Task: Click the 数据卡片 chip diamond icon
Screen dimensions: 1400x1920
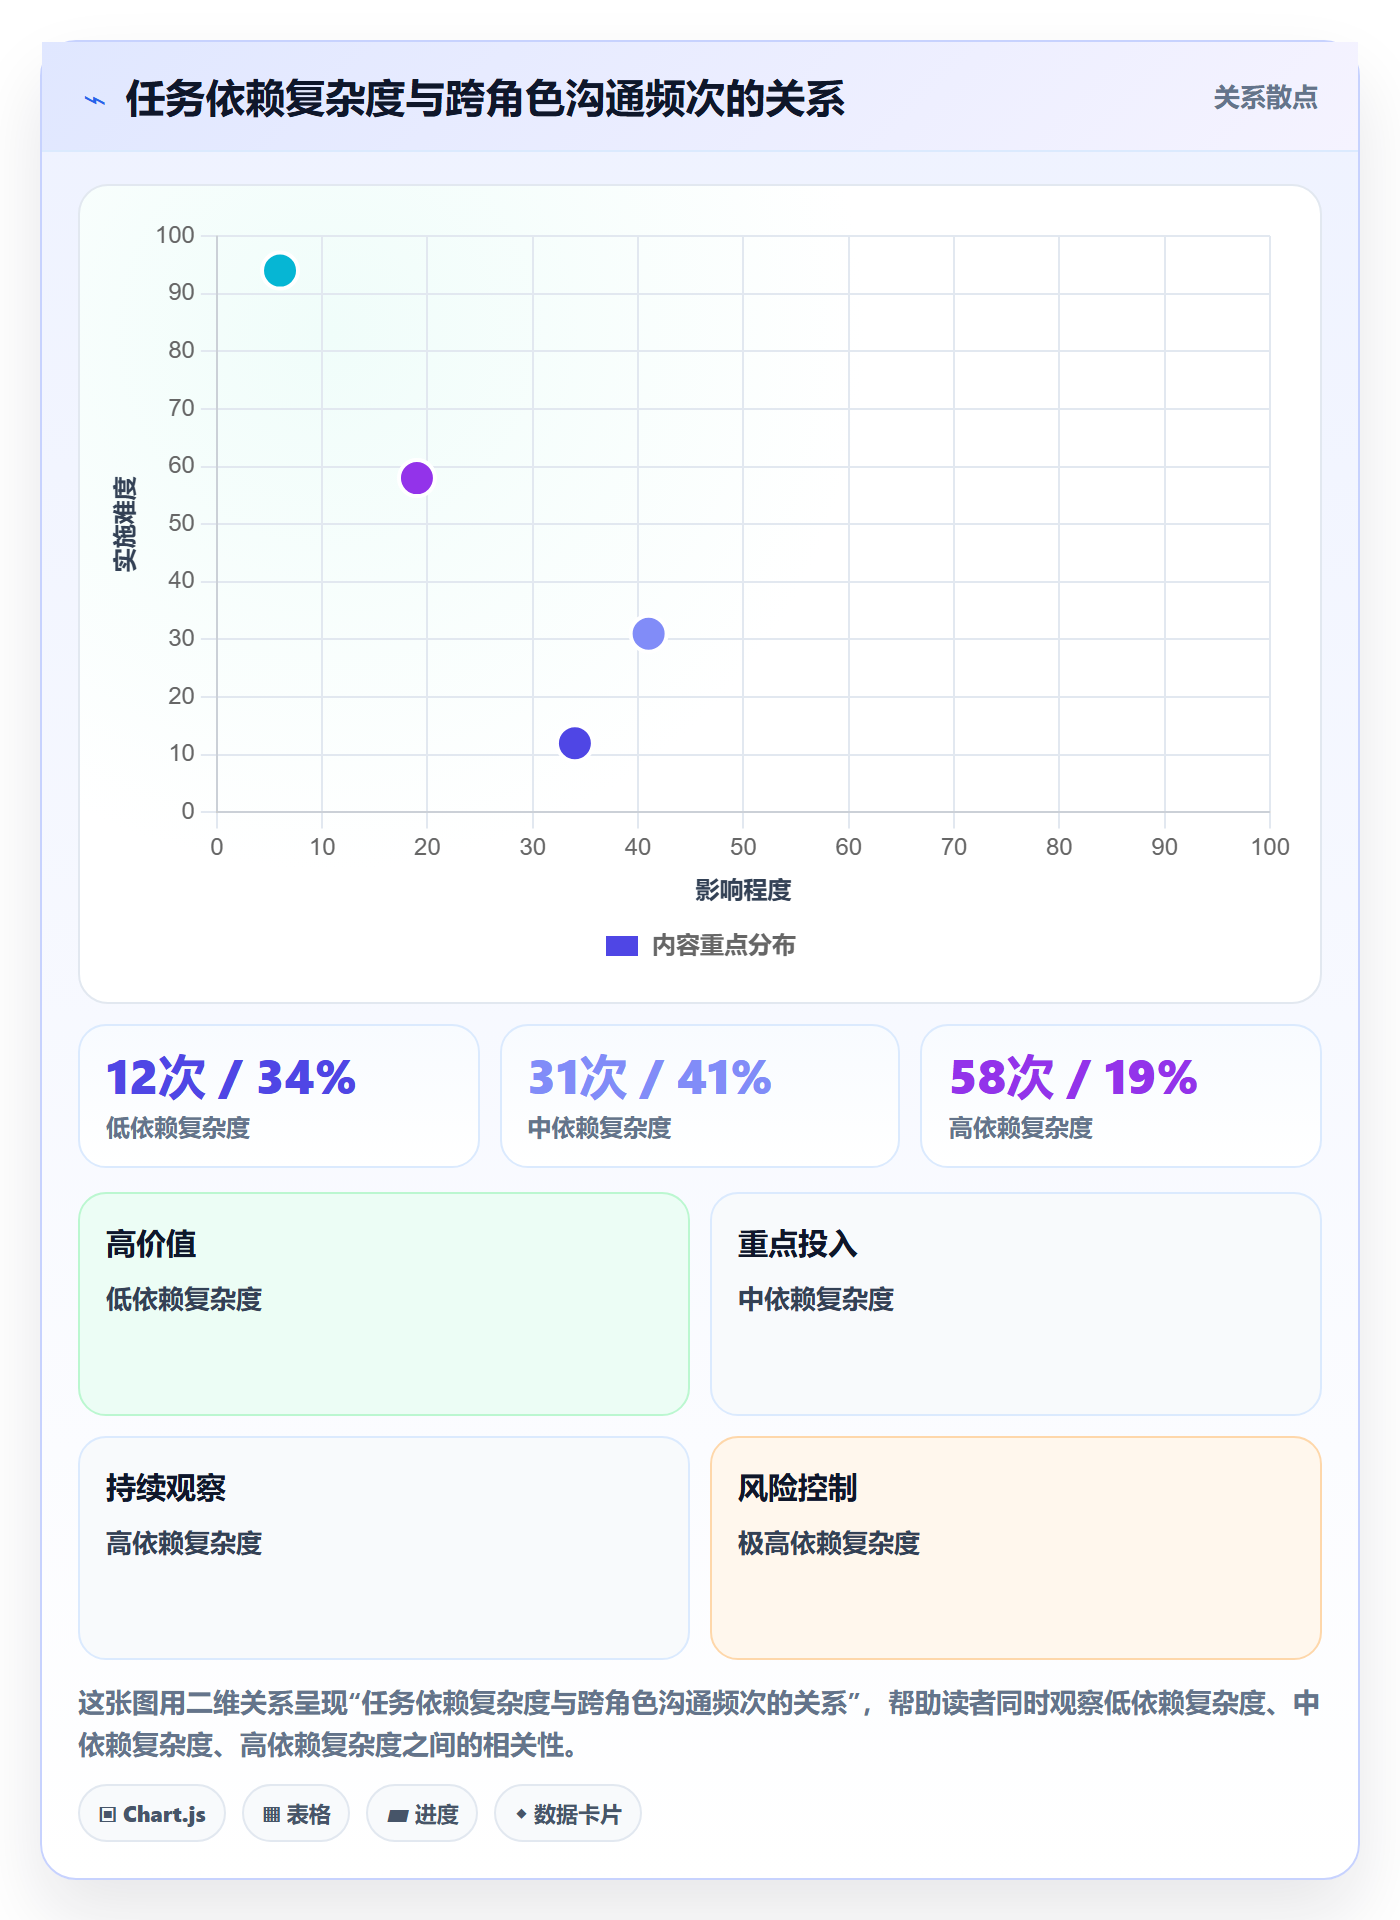Action: [x=521, y=1814]
